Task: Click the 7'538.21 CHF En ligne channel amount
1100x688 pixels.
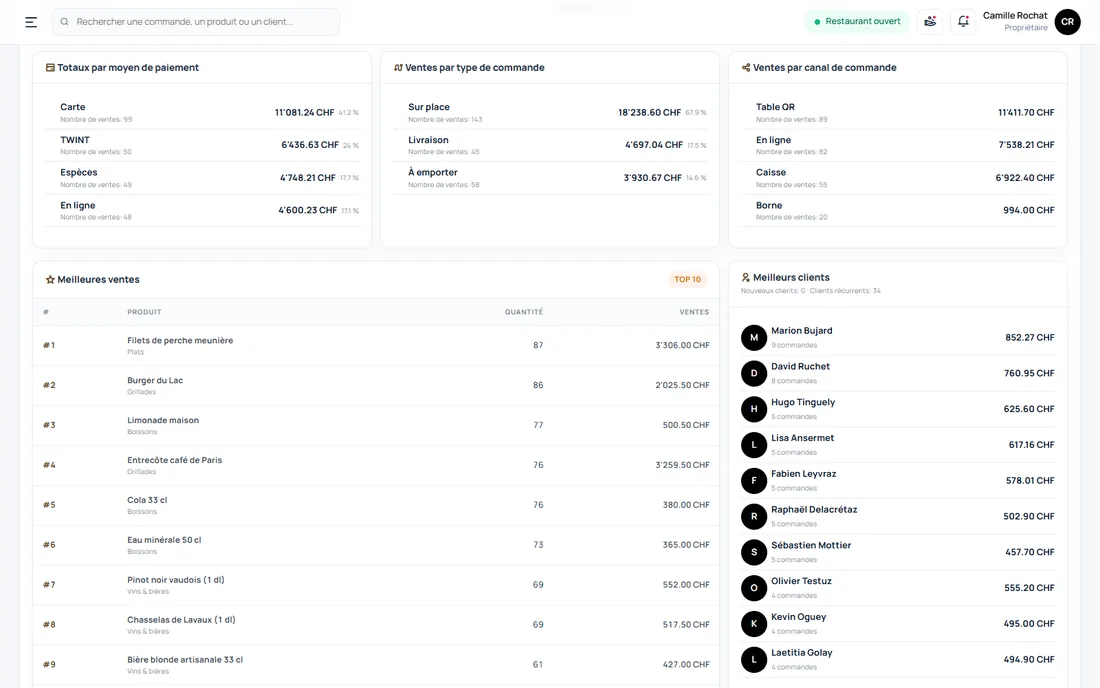Action: 1026,145
